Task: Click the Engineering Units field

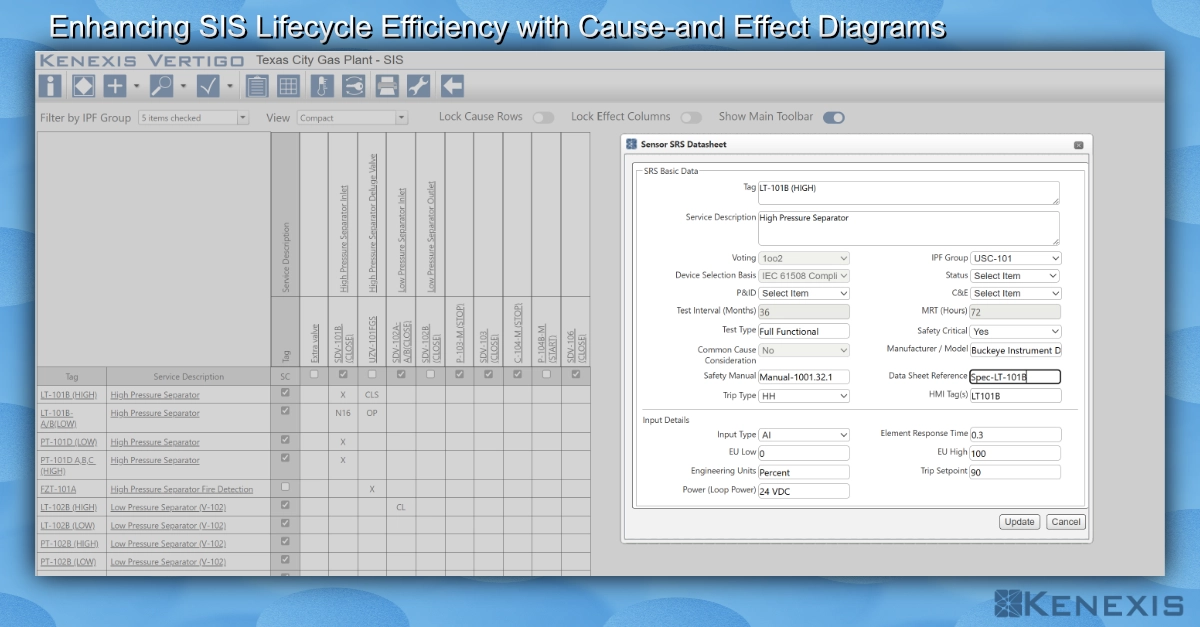Action: tap(804, 472)
